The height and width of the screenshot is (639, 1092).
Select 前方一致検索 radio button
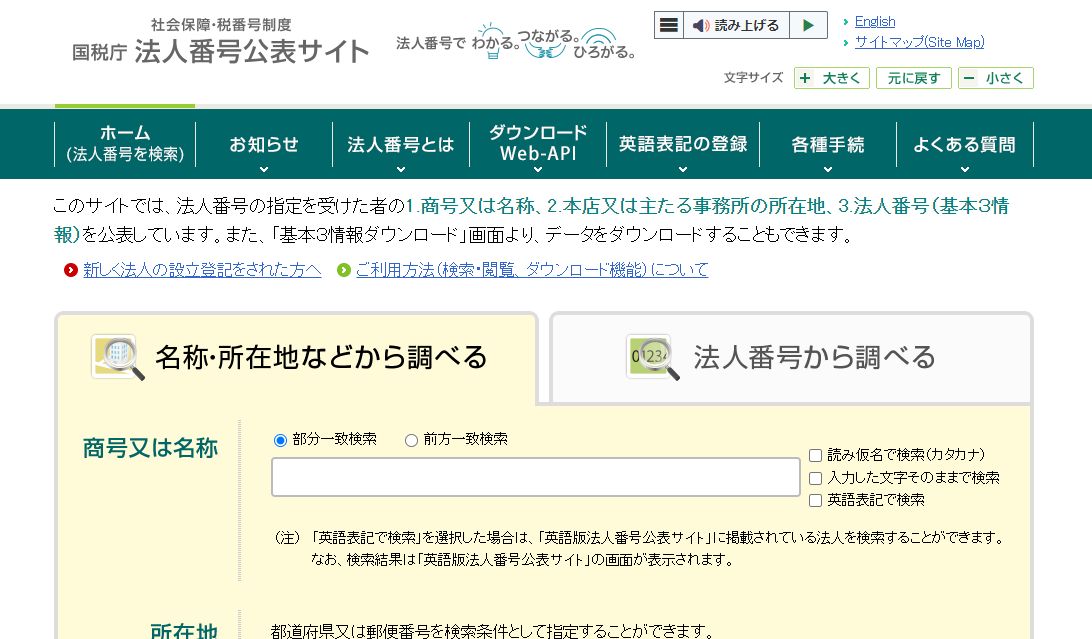pos(411,440)
